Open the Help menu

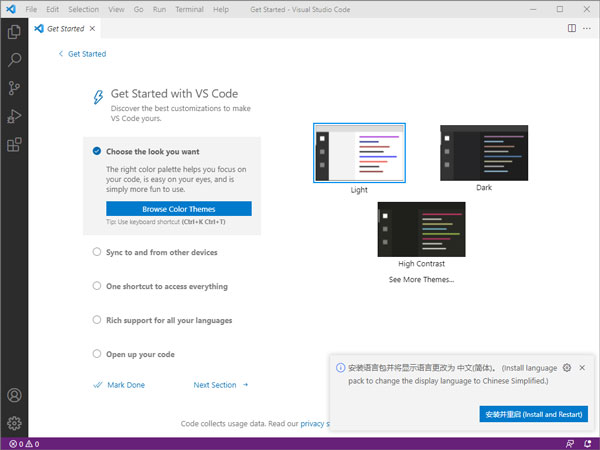click(221, 9)
